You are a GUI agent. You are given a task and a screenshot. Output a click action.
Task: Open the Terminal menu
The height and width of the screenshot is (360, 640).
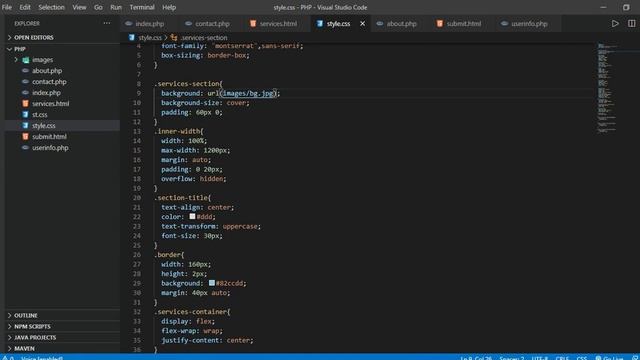142,7
